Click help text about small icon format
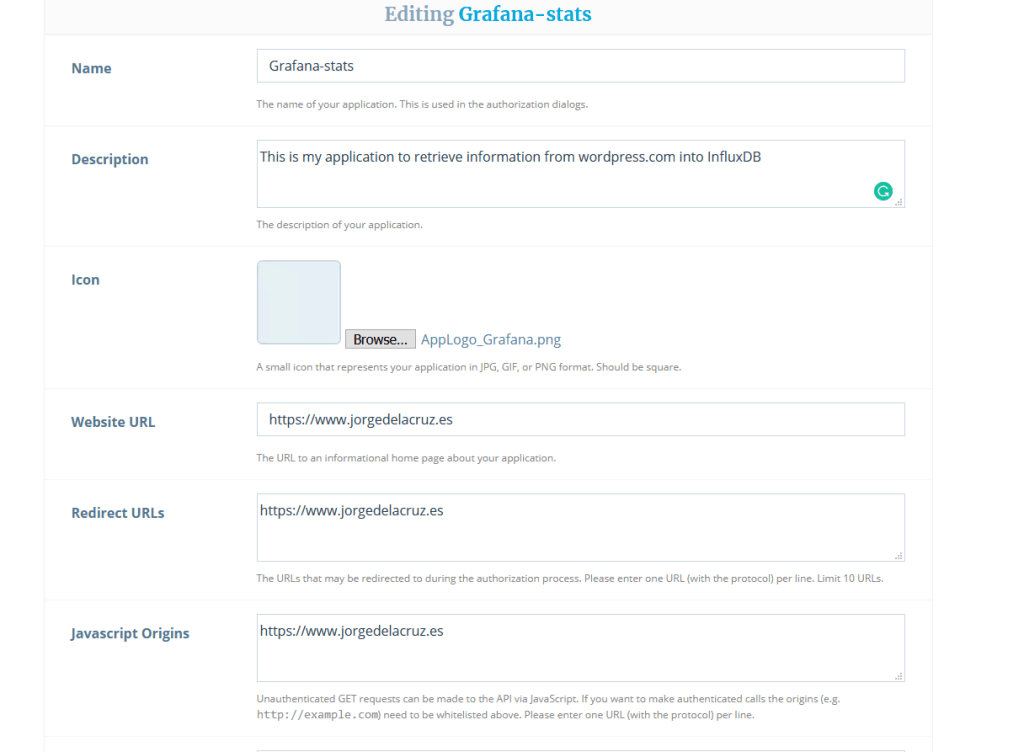This screenshot has width=1024, height=752. pyautogui.click(x=468, y=367)
